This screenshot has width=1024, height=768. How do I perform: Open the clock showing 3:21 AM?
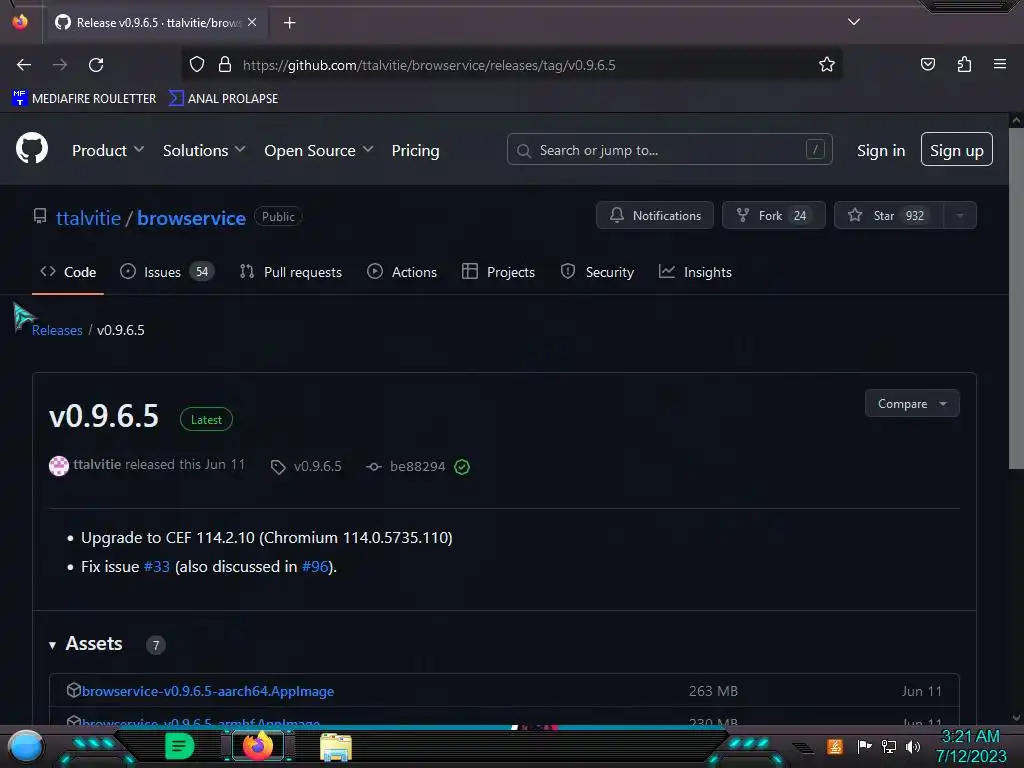pyautogui.click(x=971, y=746)
